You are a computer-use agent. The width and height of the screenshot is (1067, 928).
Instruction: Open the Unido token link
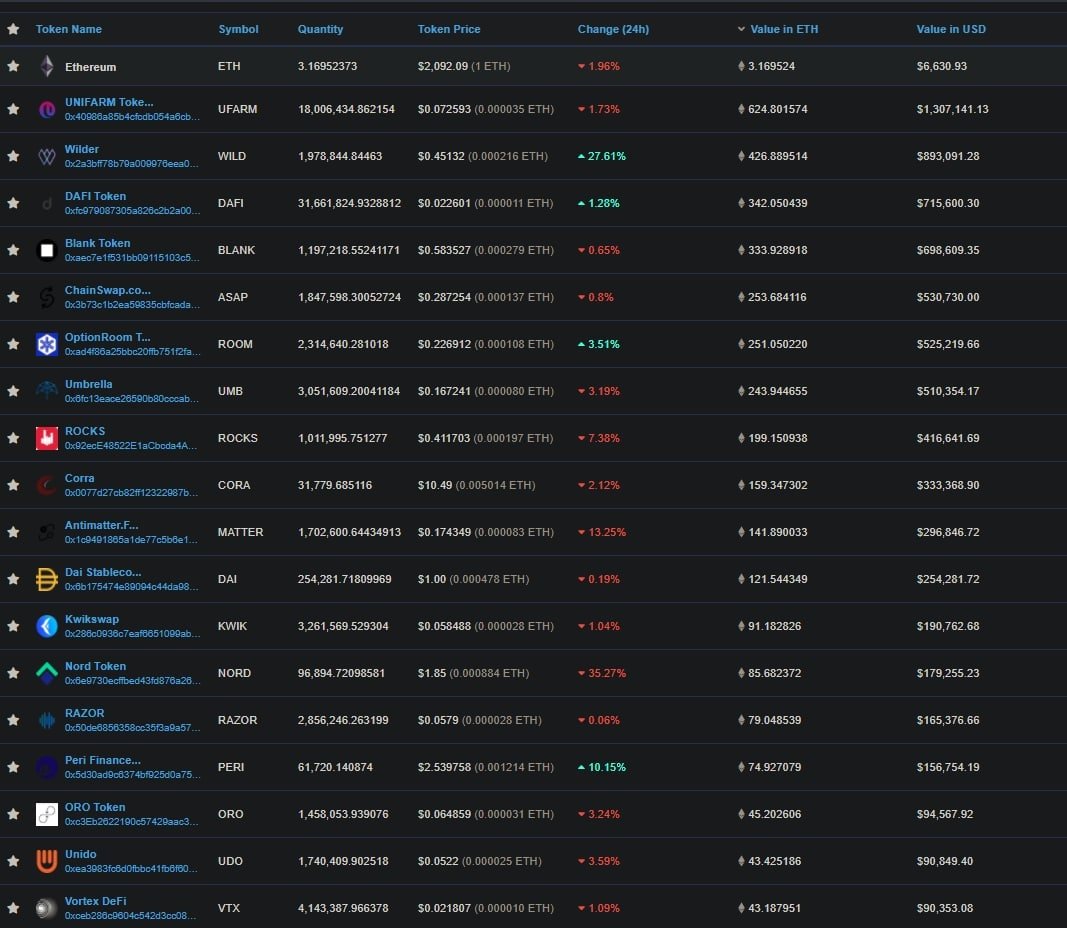pyautogui.click(x=80, y=854)
